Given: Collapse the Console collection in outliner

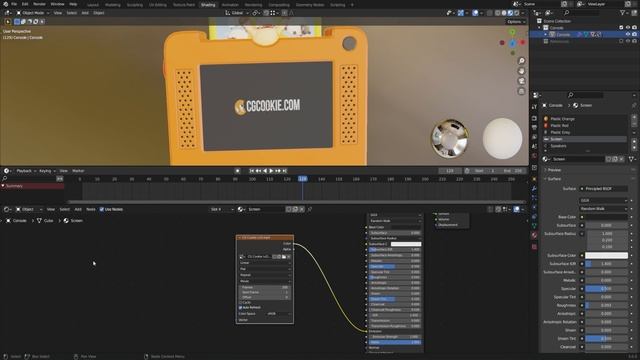Looking at the screenshot, I should 540,28.
